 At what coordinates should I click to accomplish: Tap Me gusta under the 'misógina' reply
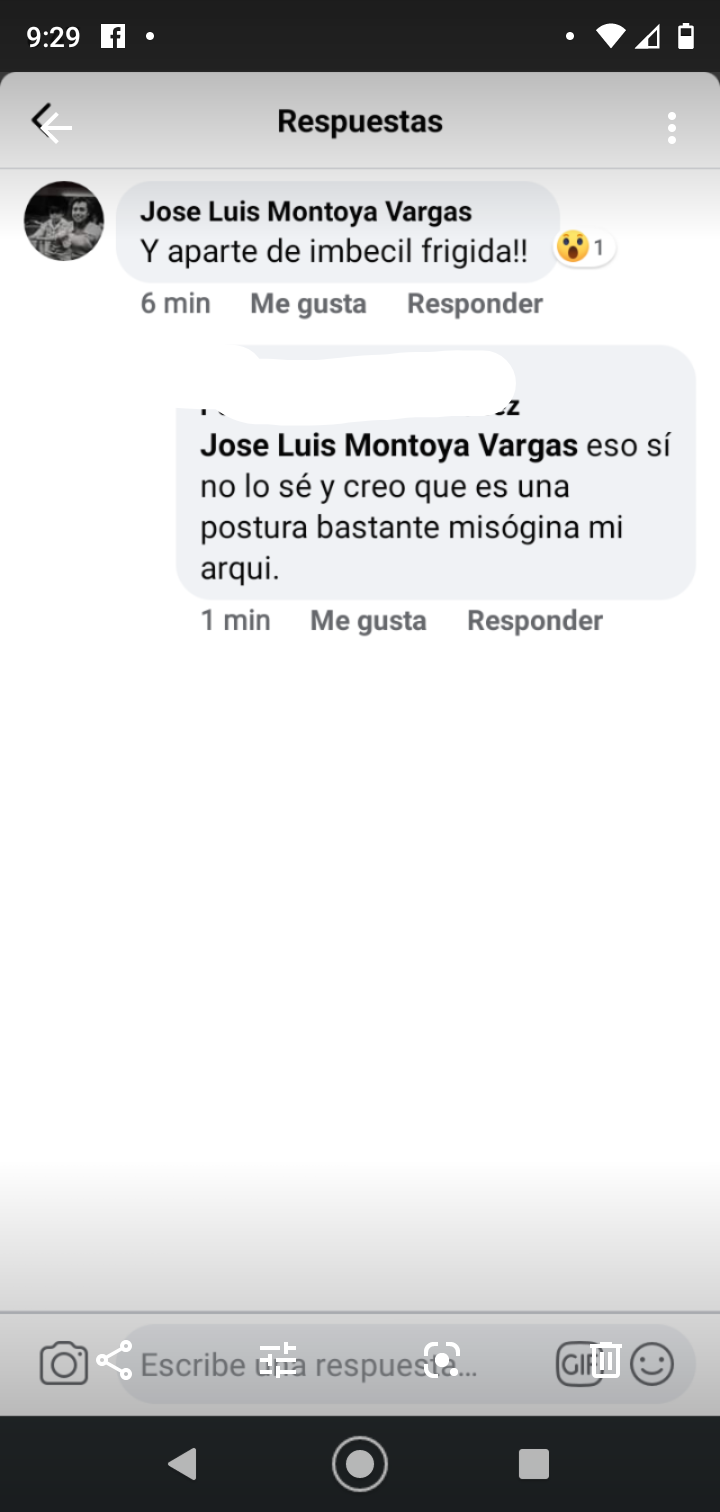click(x=368, y=620)
